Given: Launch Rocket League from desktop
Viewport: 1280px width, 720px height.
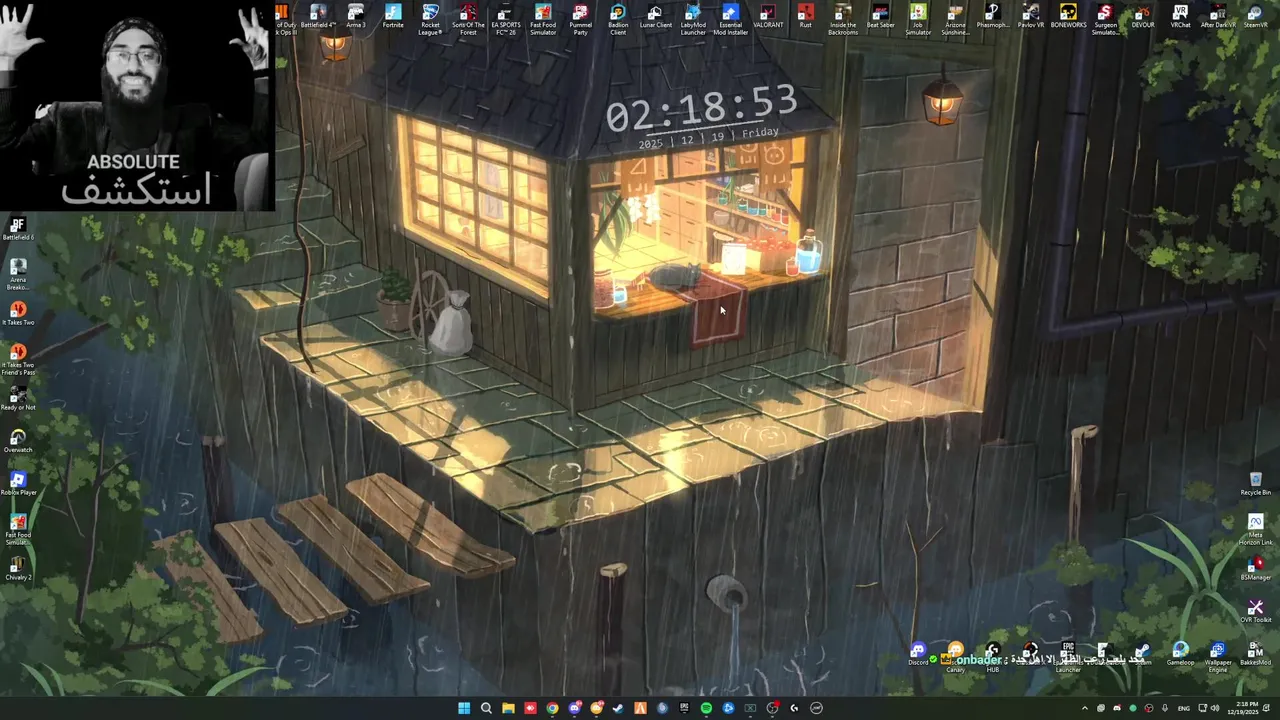Looking at the screenshot, I should coord(430,19).
